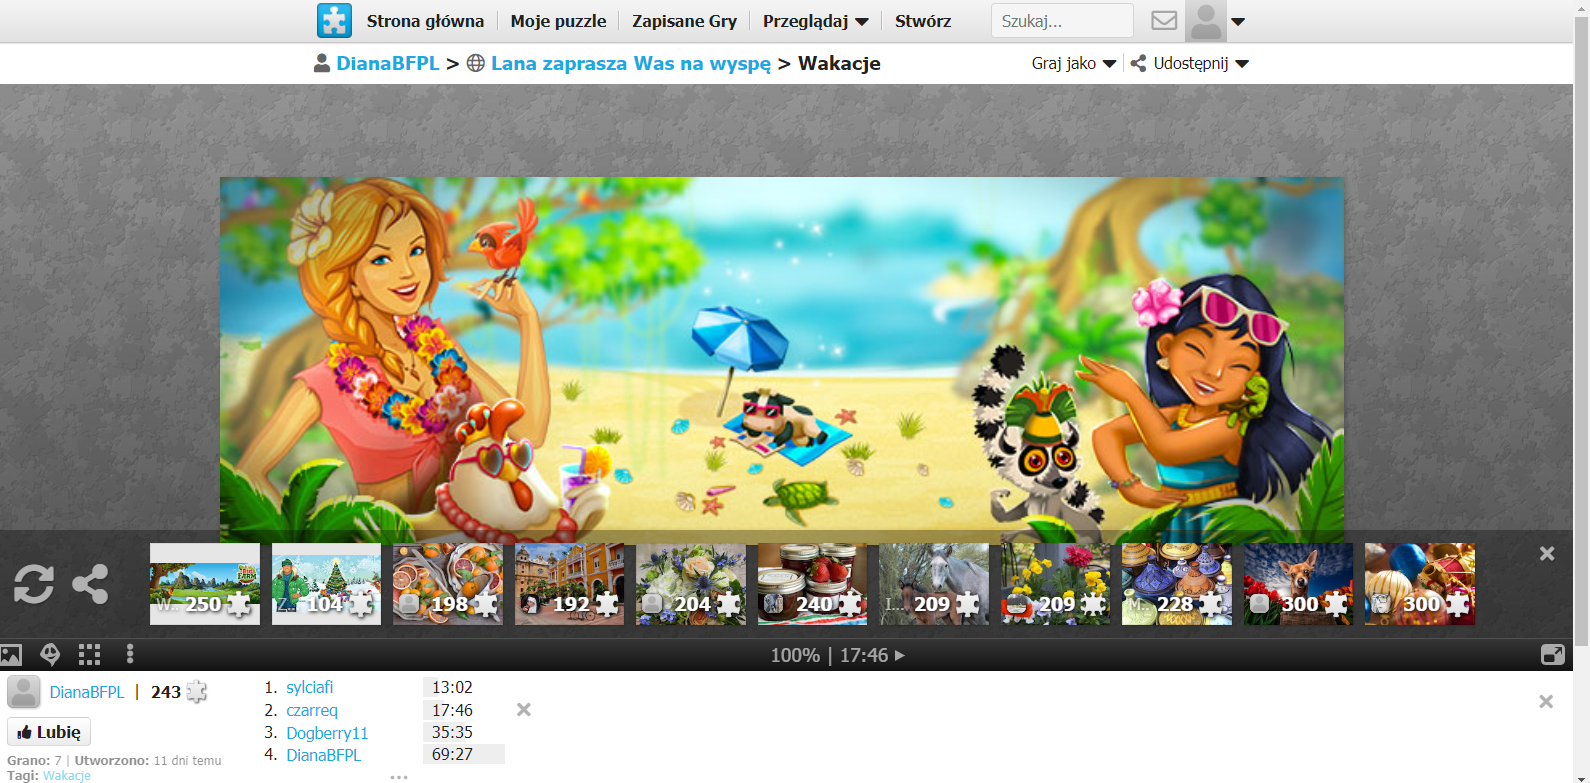
Task: Open DianaBFPL leaderboard entry
Action: point(324,755)
